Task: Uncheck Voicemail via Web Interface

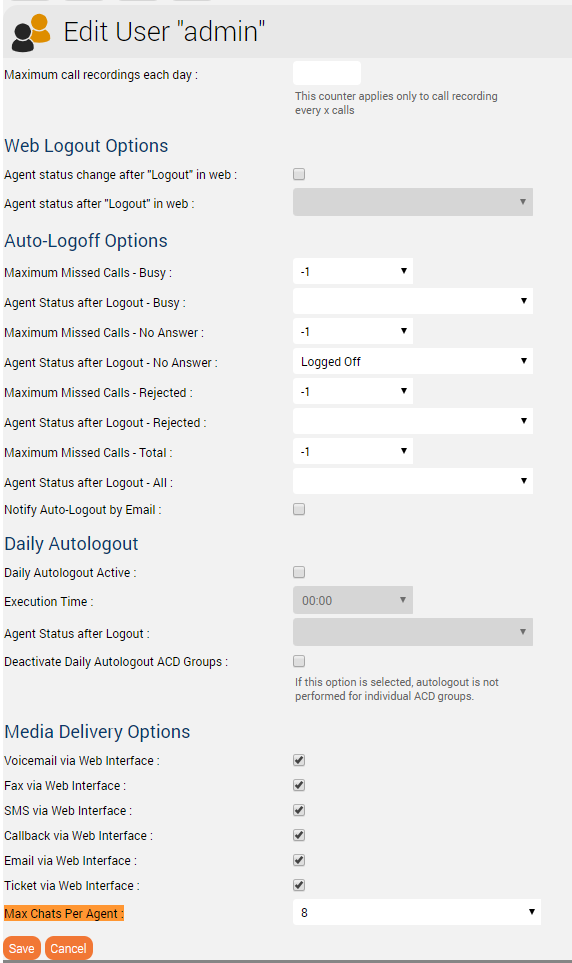Action: tap(299, 760)
